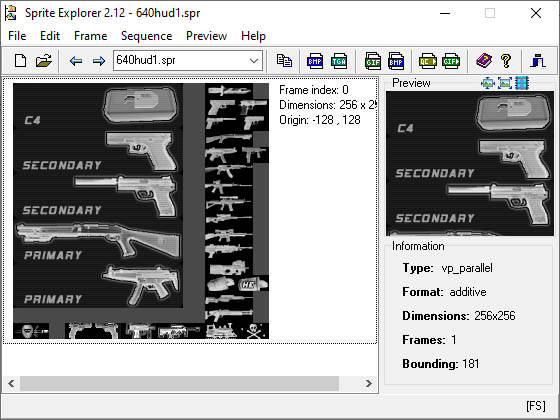
Task: Export QC script icon
Action: [427, 60]
